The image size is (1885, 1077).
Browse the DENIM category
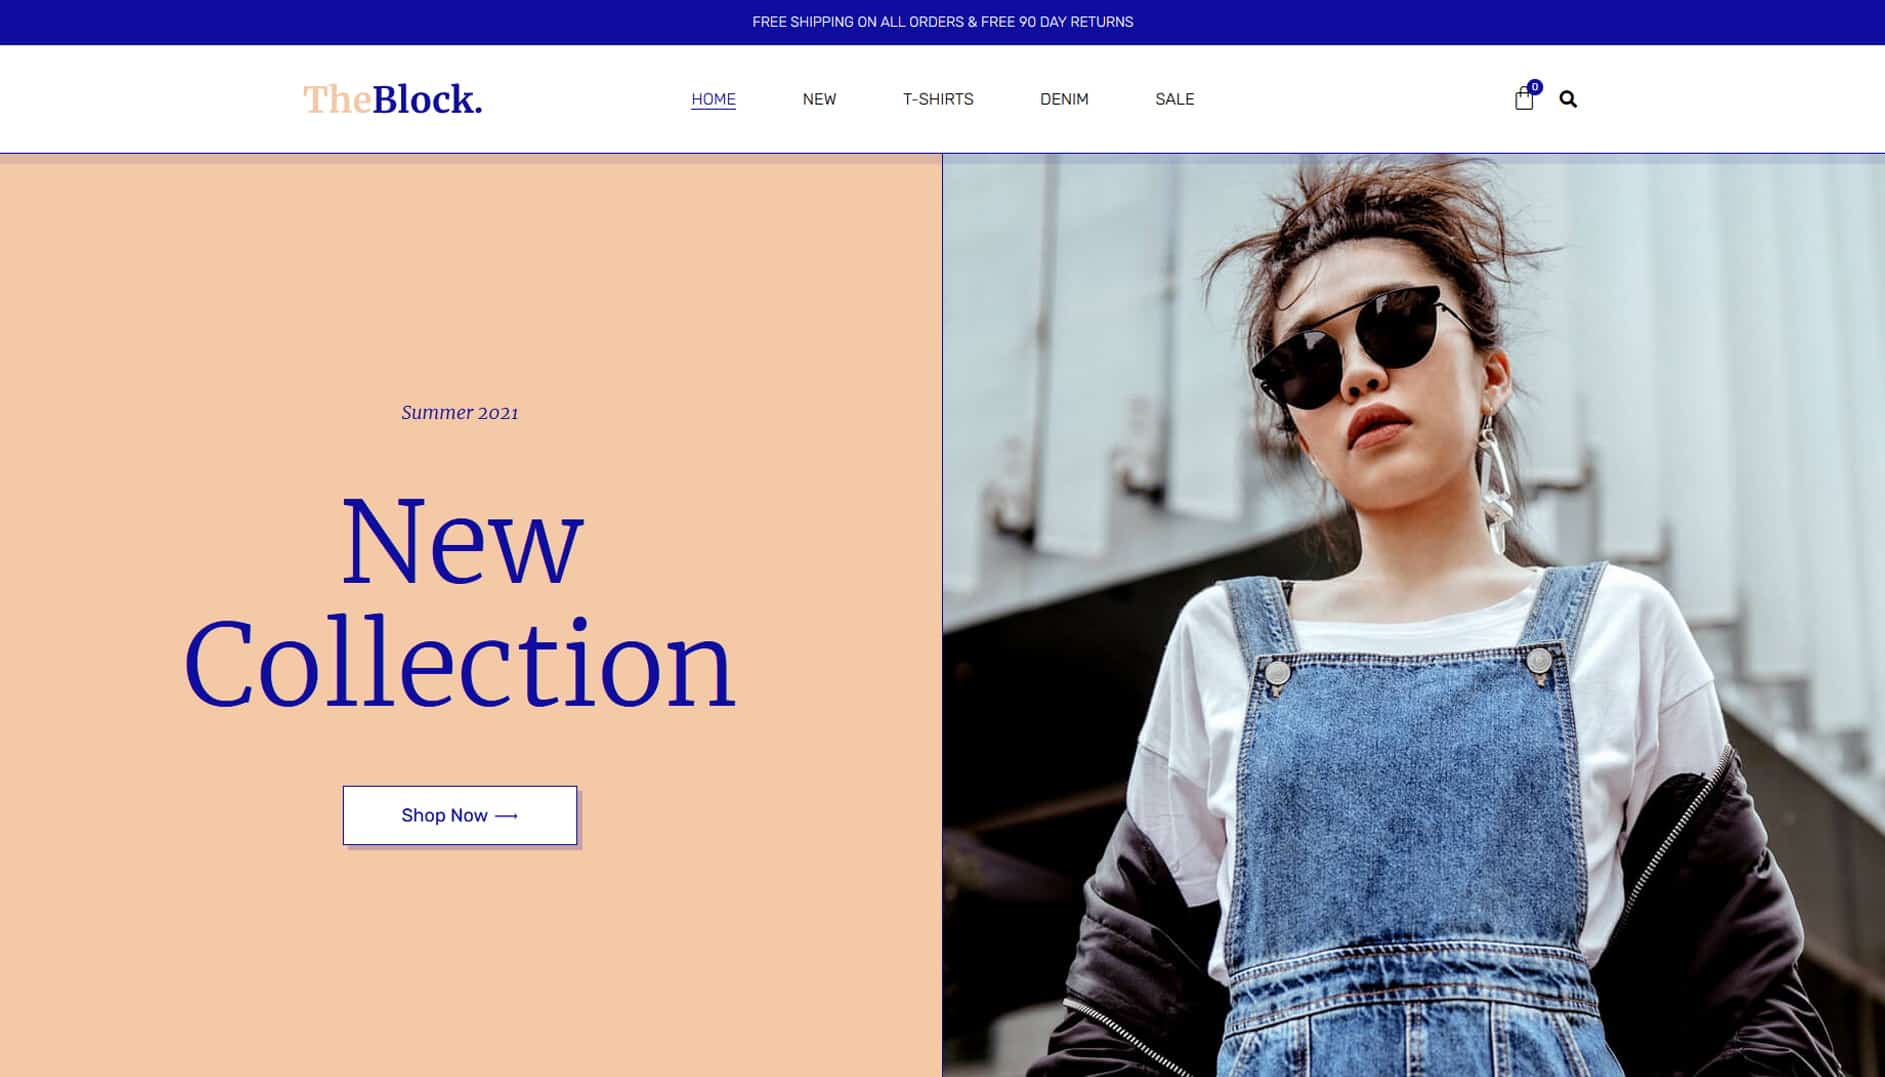(x=1064, y=99)
